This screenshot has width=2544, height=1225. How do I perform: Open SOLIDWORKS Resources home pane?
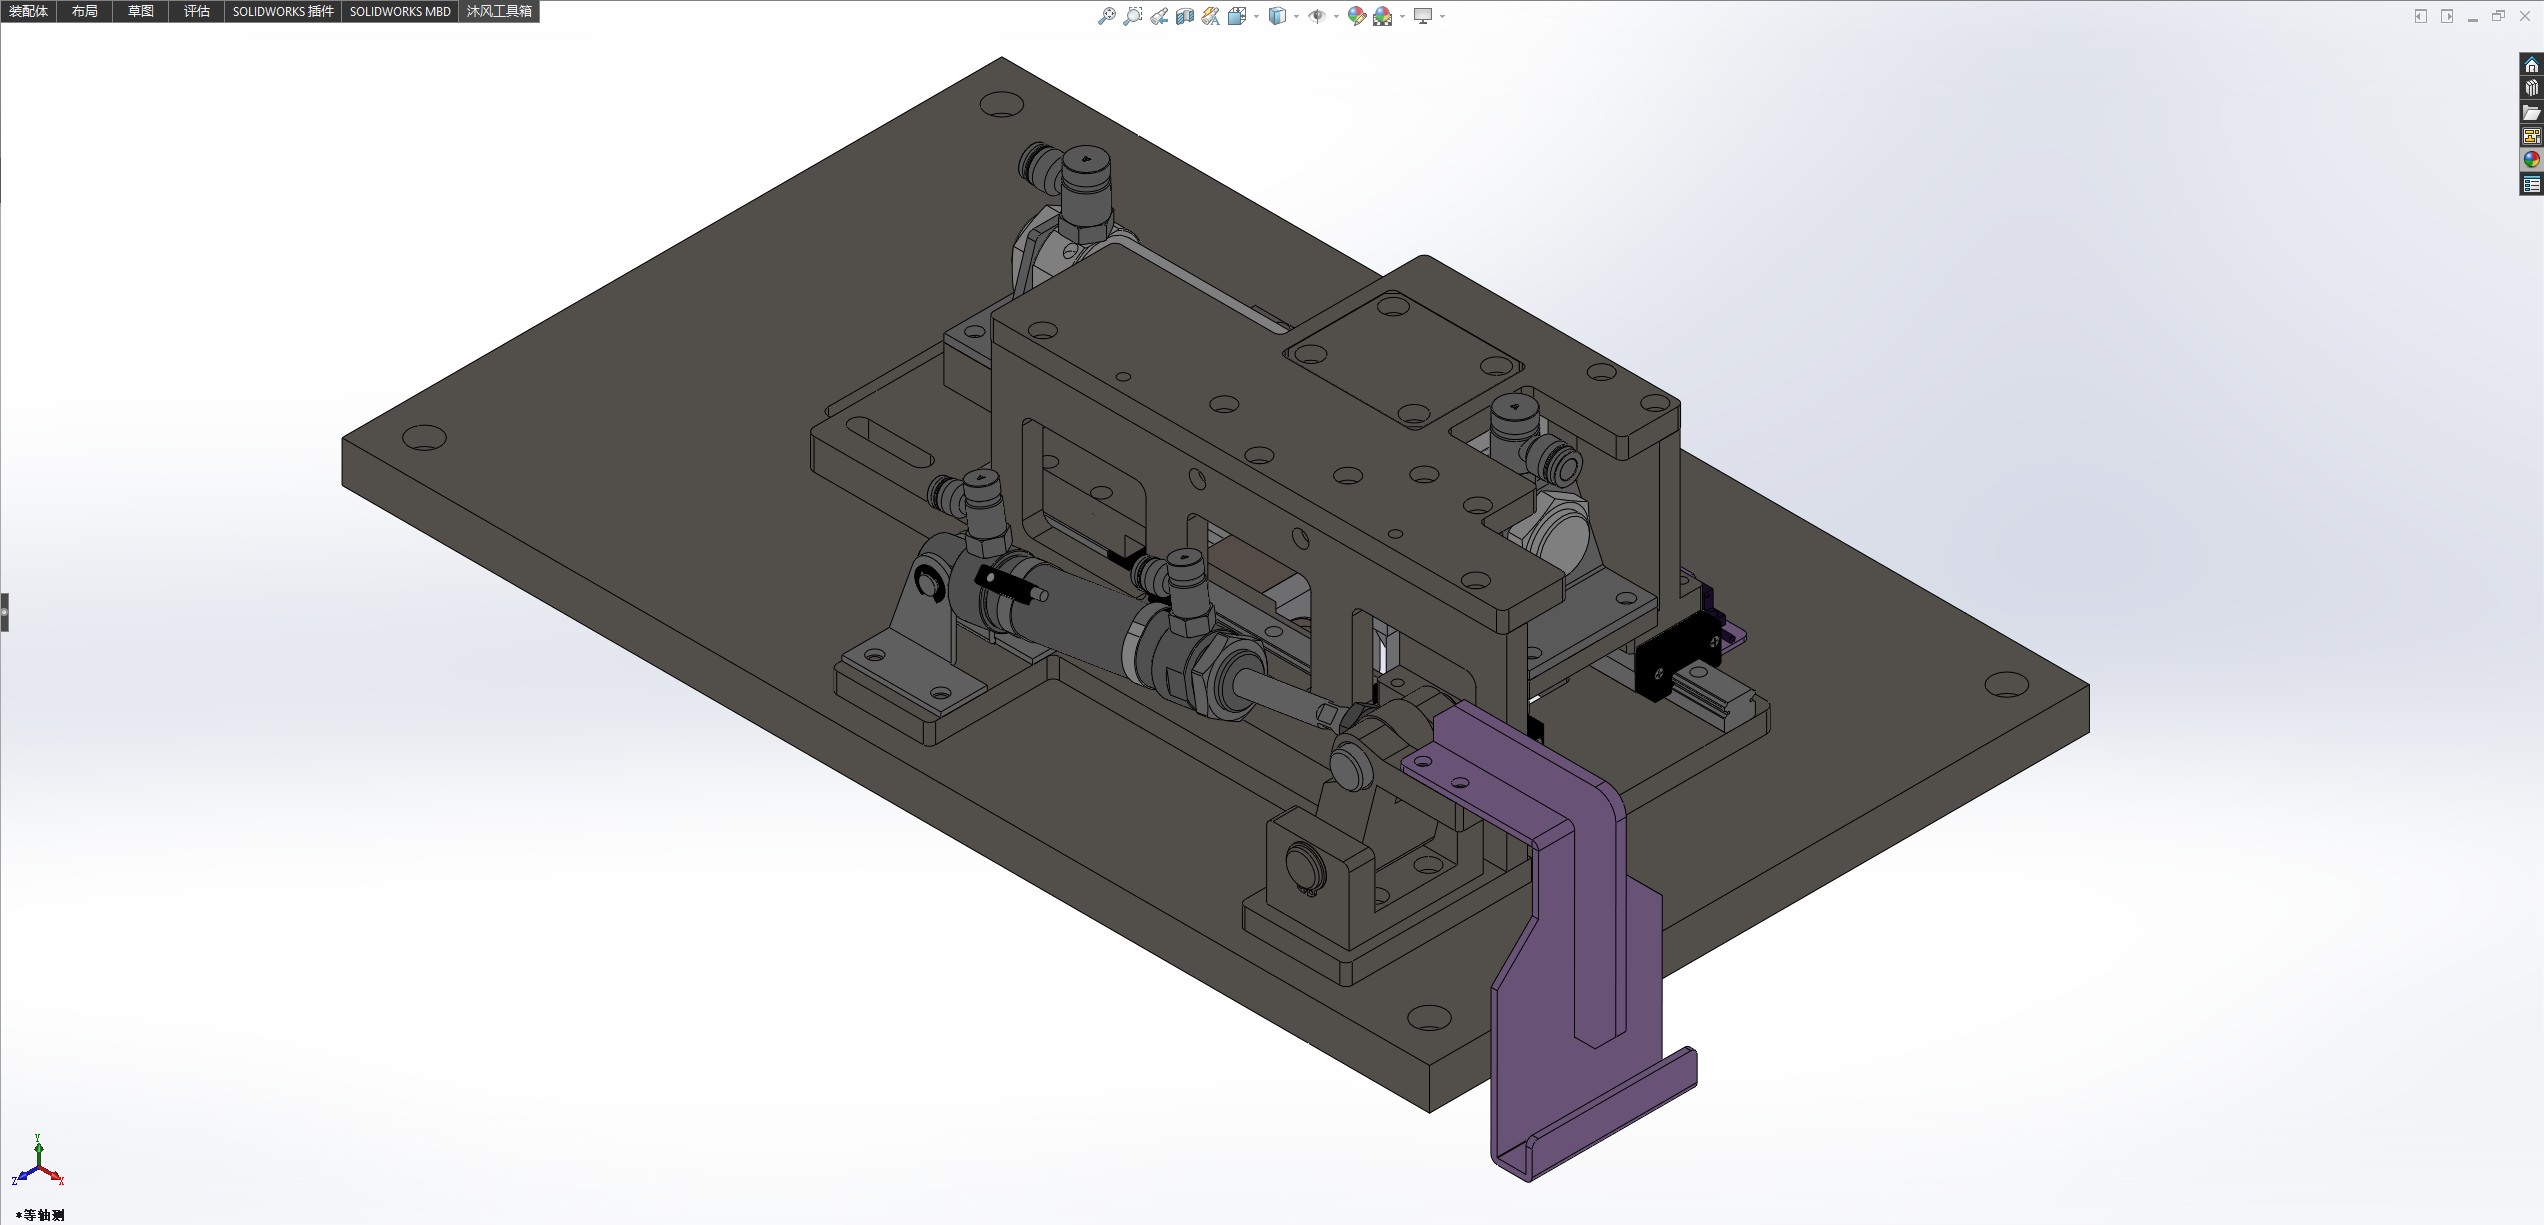[2531, 65]
